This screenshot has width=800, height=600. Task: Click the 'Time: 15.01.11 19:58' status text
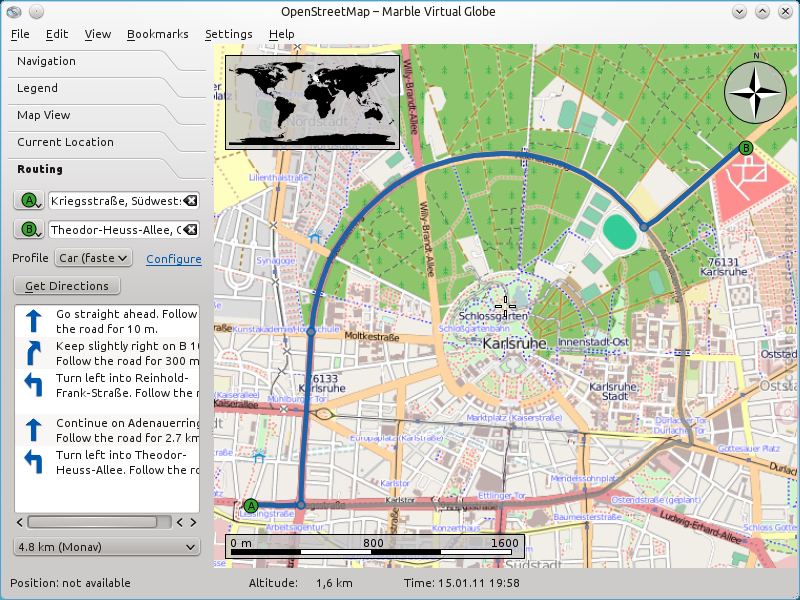point(462,583)
